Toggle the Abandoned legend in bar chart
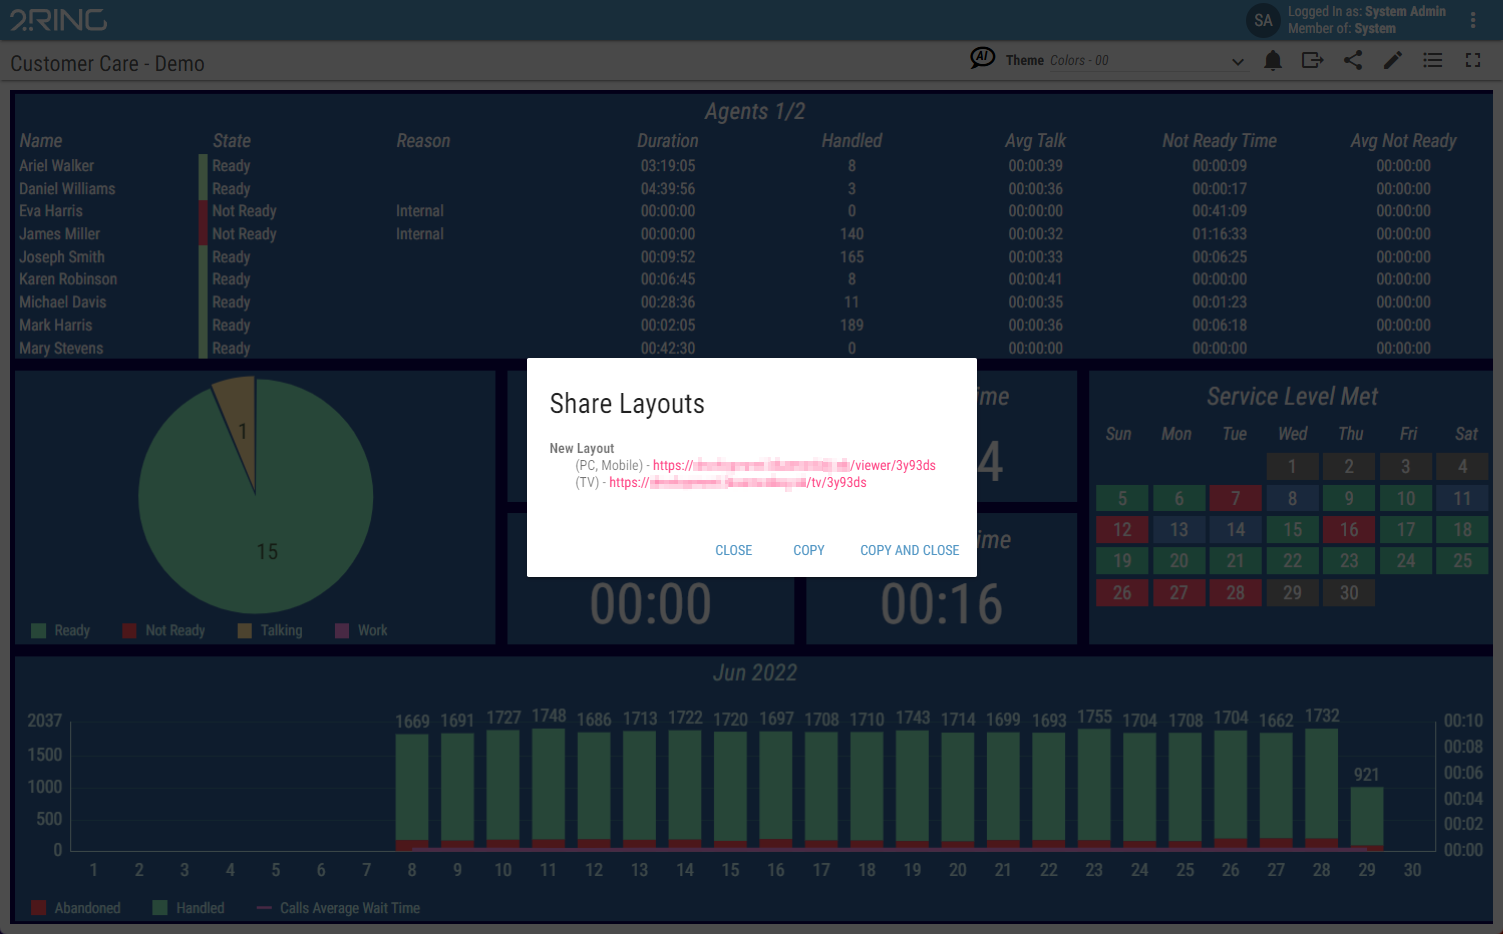The width and height of the screenshot is (1503, 934). 76,908
